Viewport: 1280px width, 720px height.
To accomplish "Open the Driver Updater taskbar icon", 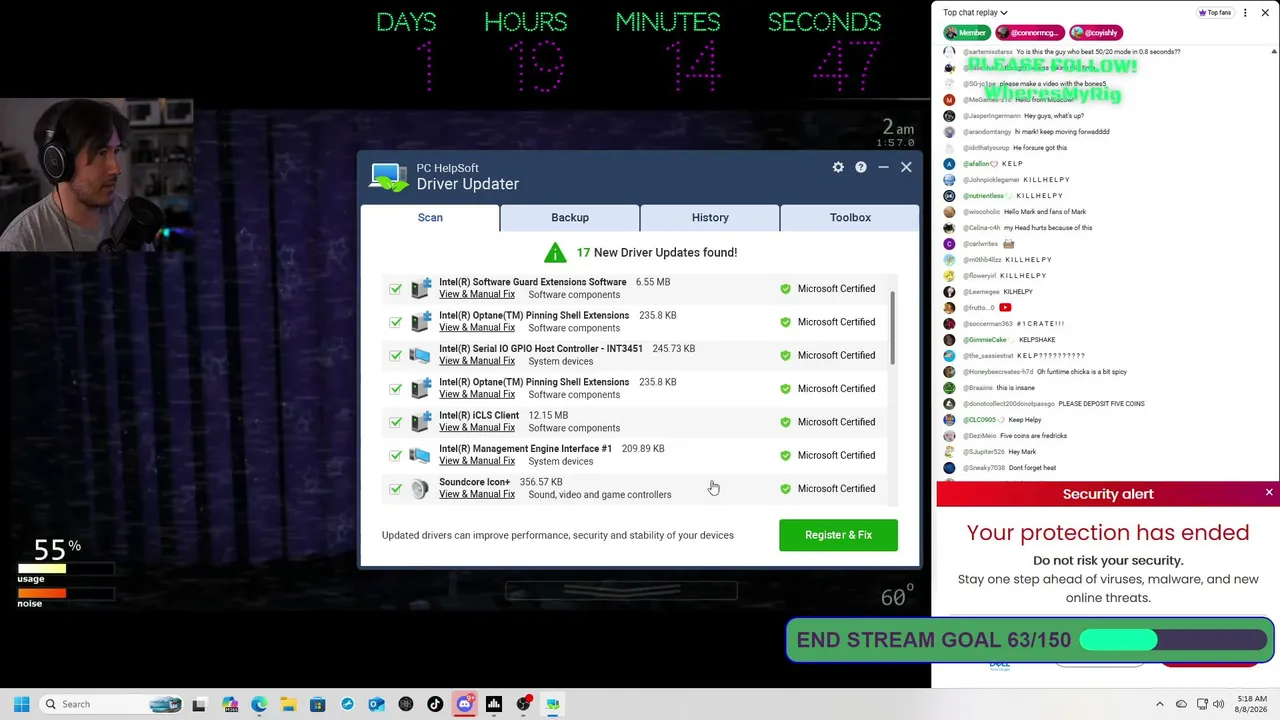I will pos(552,704).
